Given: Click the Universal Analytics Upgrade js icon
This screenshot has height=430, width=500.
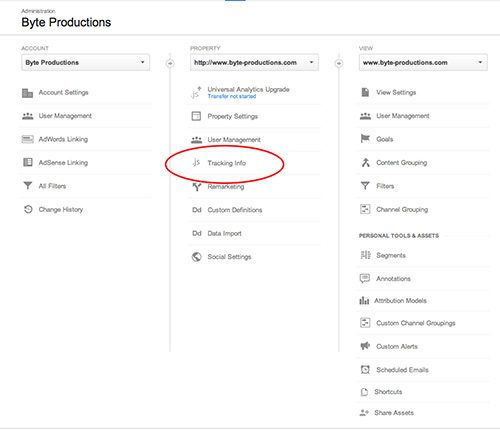Looking at the screenshot, I should (x=196, y=93).
